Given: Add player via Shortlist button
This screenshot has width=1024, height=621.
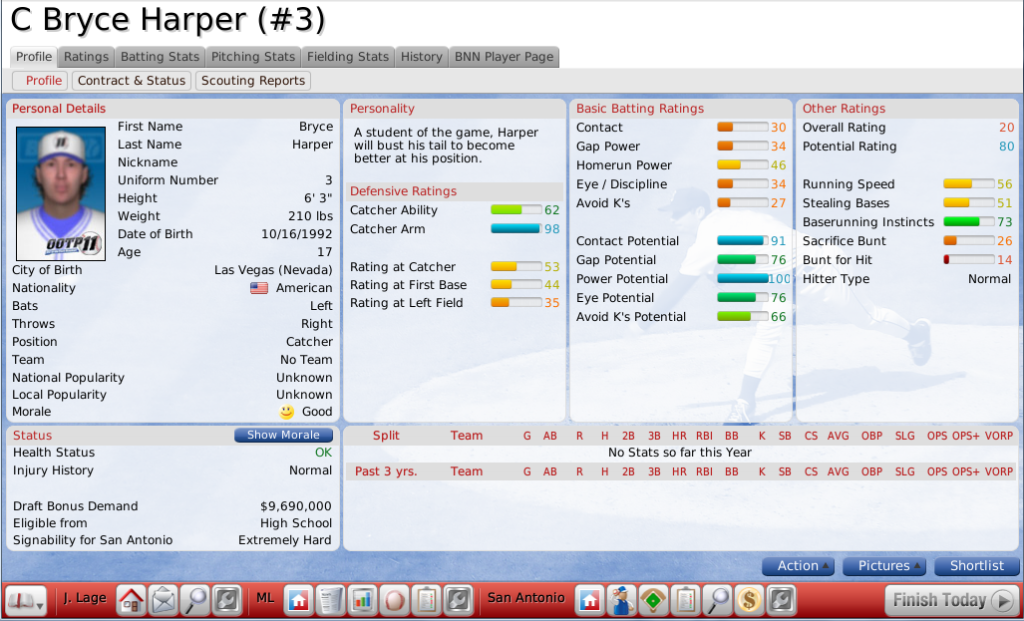Looking at the screenshot, I should (x=976, y=566).
